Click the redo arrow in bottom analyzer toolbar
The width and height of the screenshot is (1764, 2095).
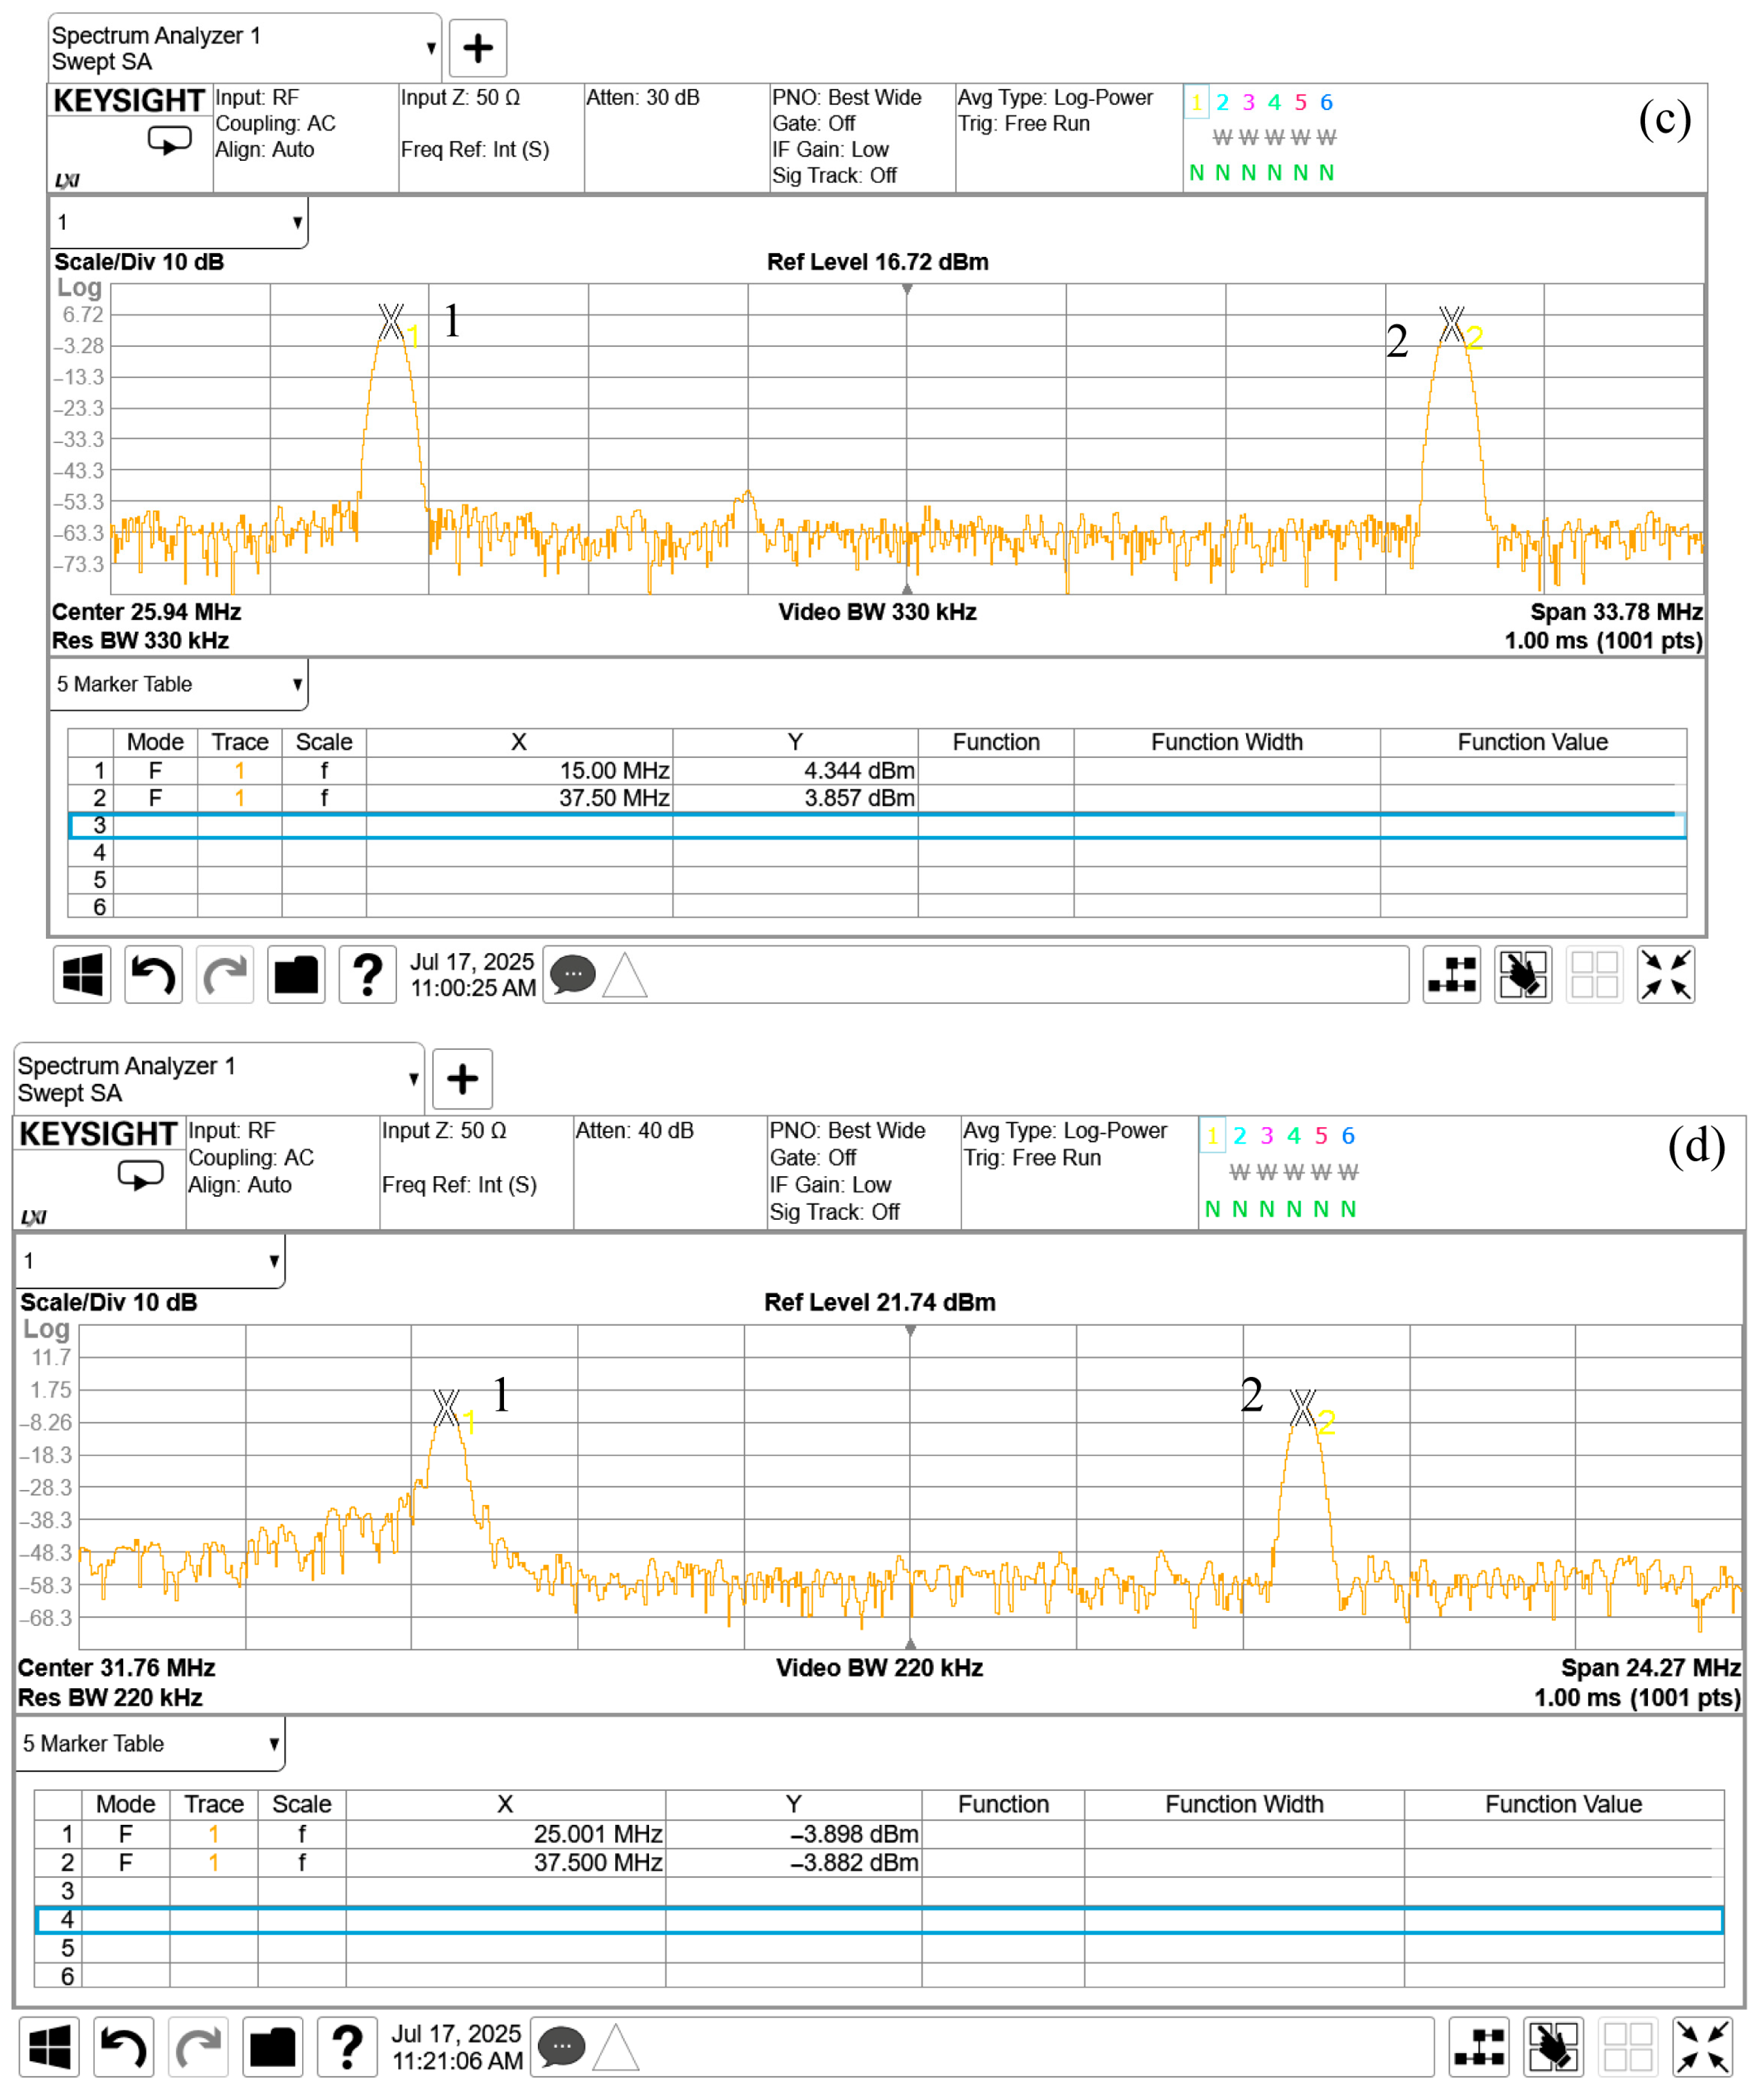(x=198, y=2046)
